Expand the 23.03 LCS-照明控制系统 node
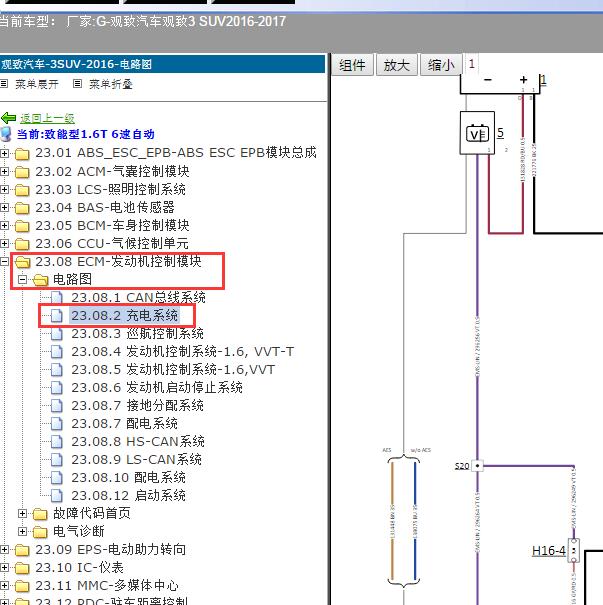 (x=4, y=190)
